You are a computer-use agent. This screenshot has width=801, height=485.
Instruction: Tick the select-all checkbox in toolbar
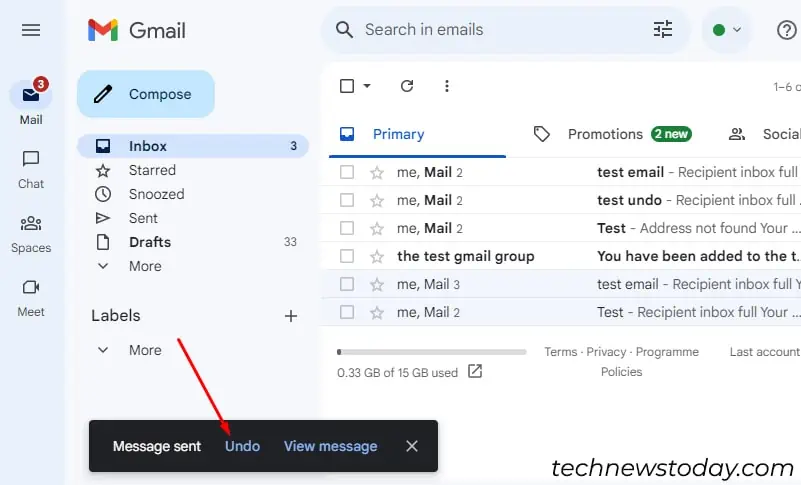point(347,86)
